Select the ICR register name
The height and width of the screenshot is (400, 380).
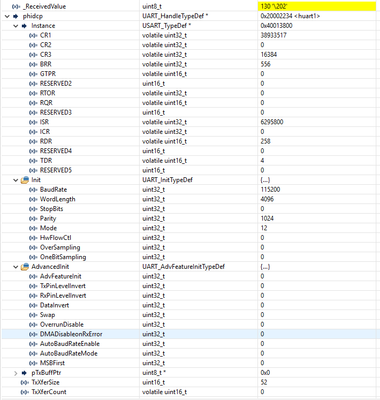45,132
